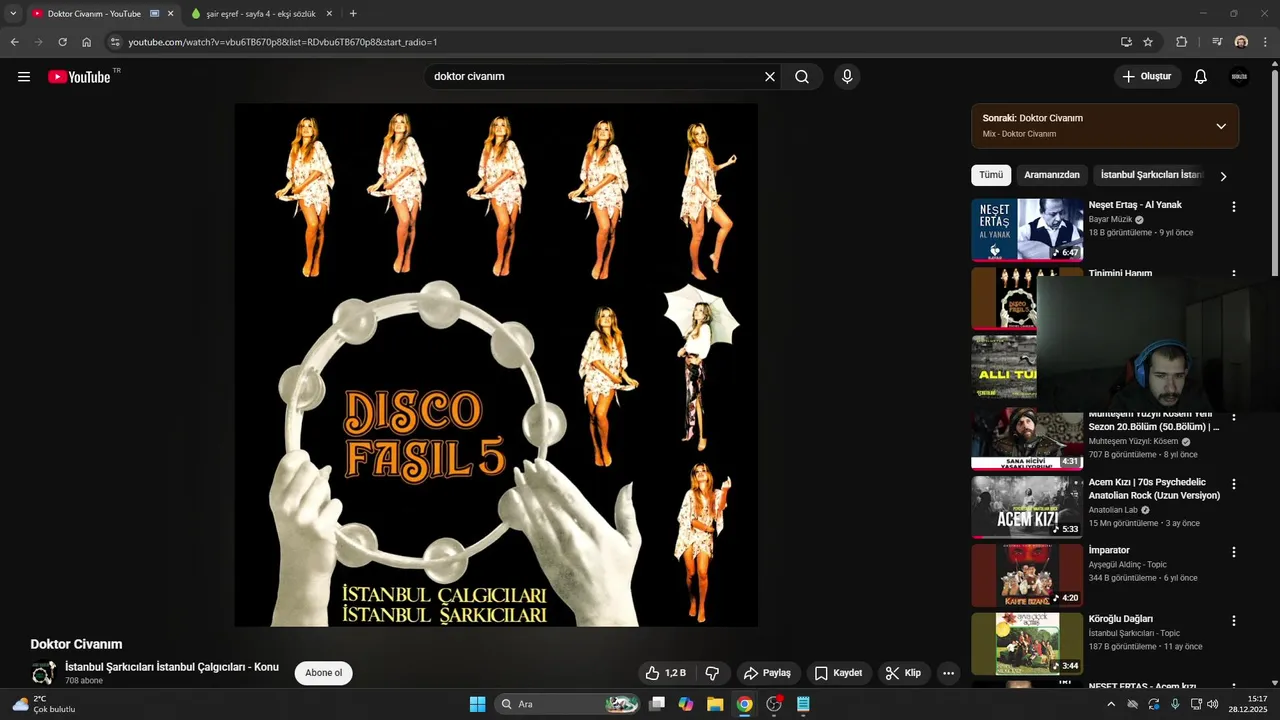Open volume control in system tray
The width and height of the screenshot is (1280, 720).
1212,704
